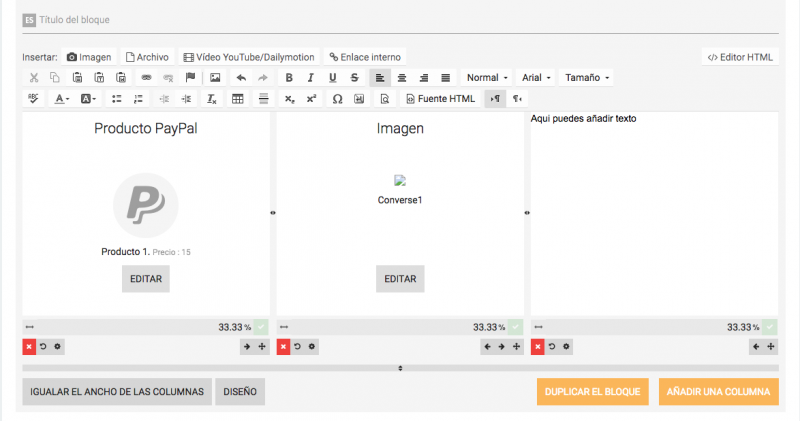Screen dimensions: 800x421
Task: Set right-to-left text direction
Action: tap(517, 99)
